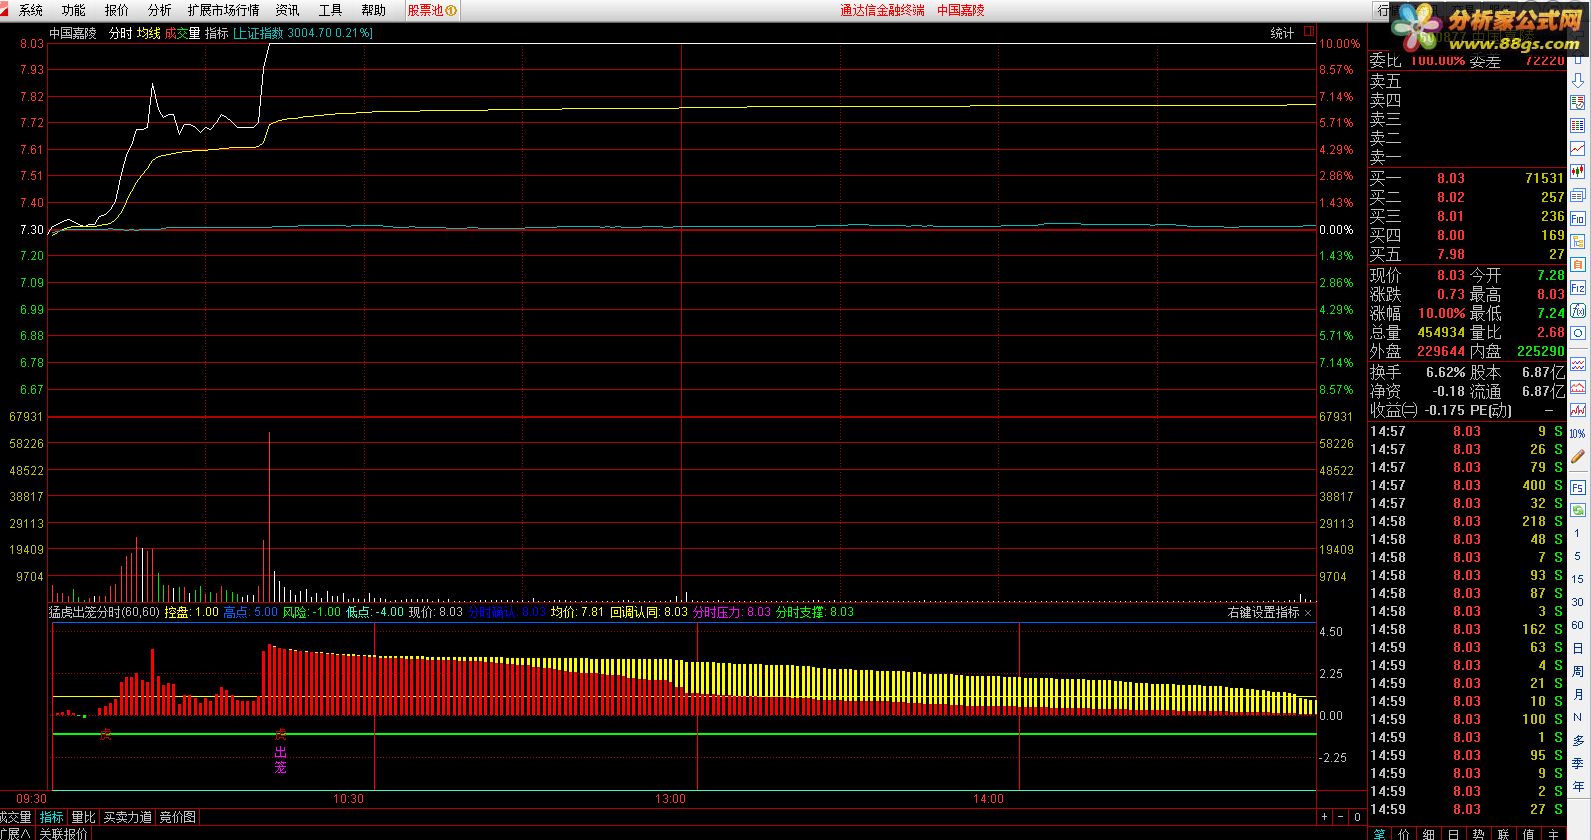Switch to 15-minute period in sidebar

click(1578, 579)
